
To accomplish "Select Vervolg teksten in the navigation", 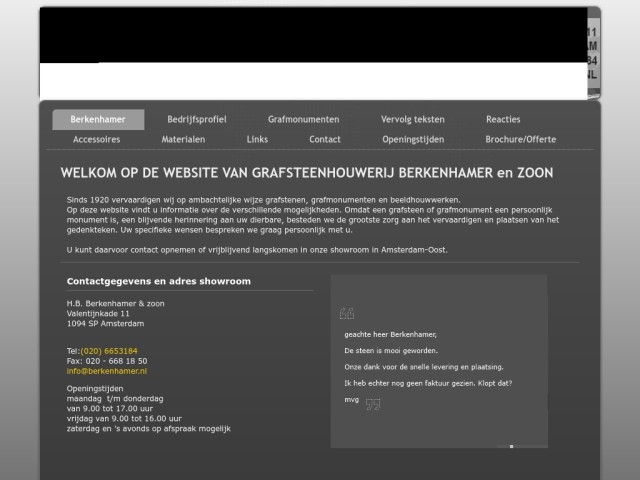I will (x=413, y=119).
